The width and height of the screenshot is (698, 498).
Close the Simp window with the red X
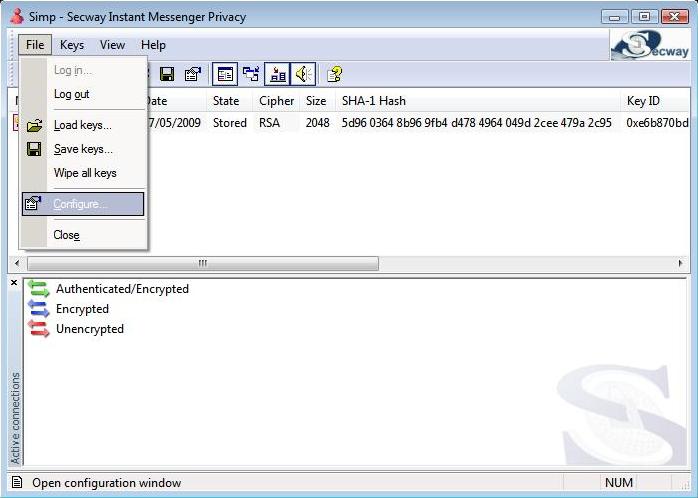675,17
